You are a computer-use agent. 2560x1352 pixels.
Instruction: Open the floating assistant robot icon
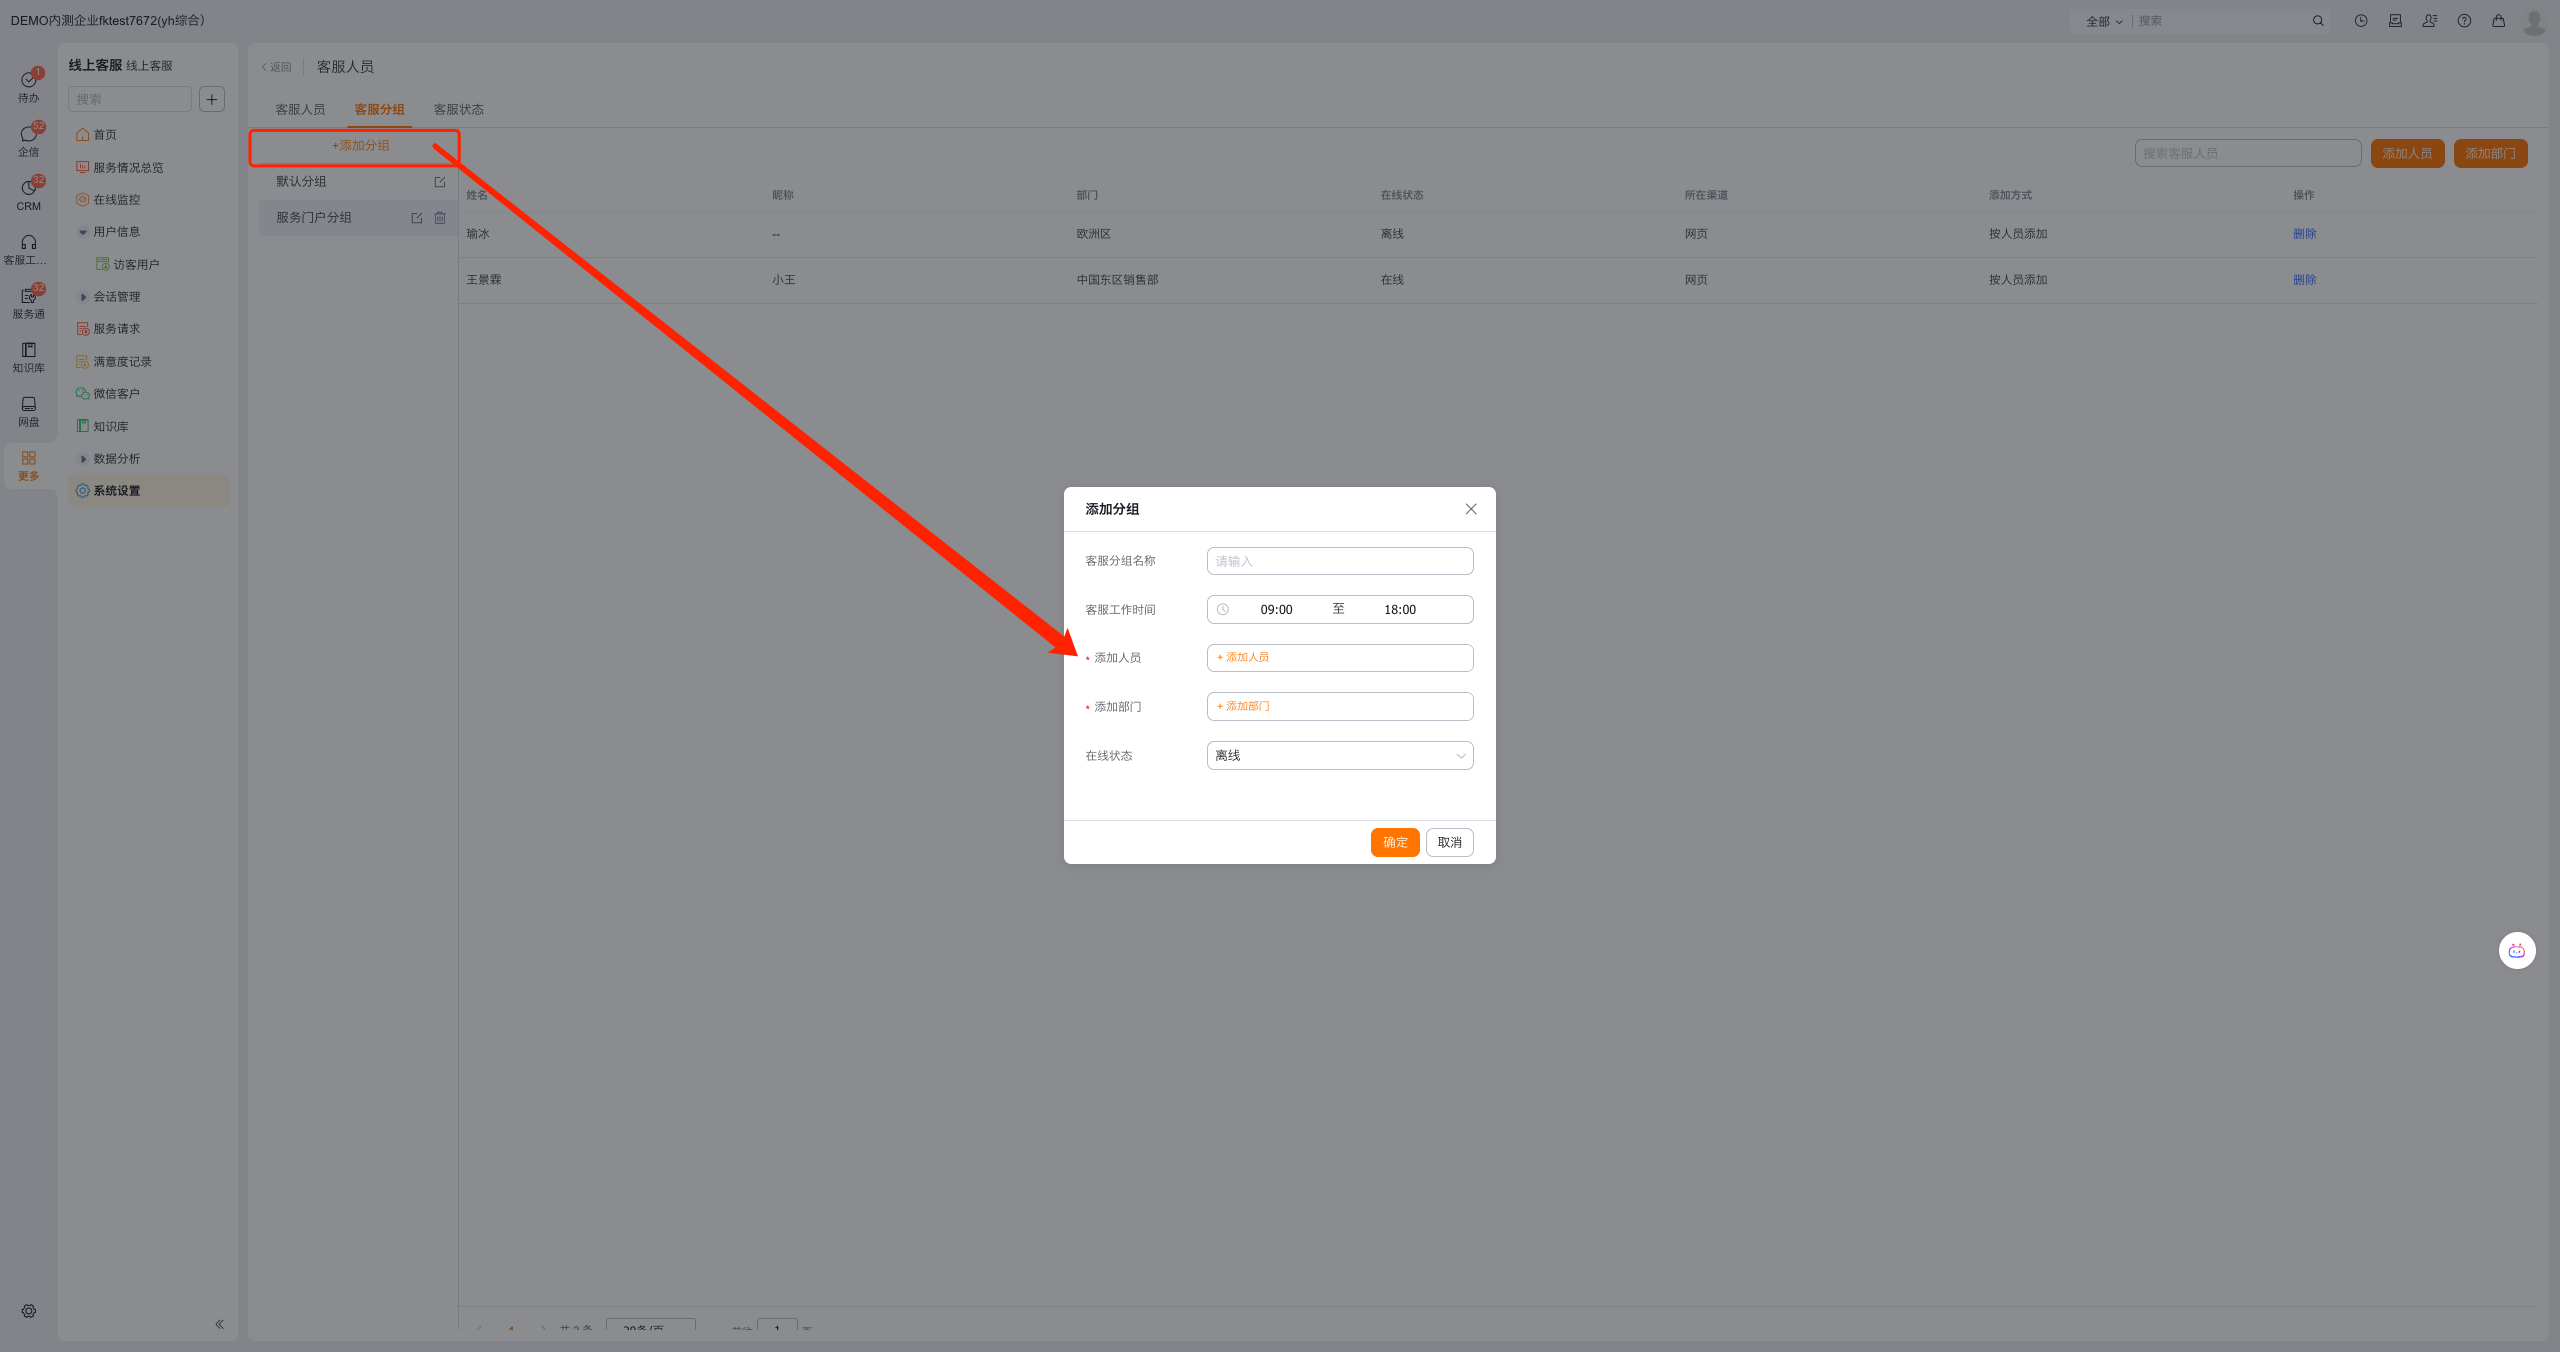point(2516,950)
